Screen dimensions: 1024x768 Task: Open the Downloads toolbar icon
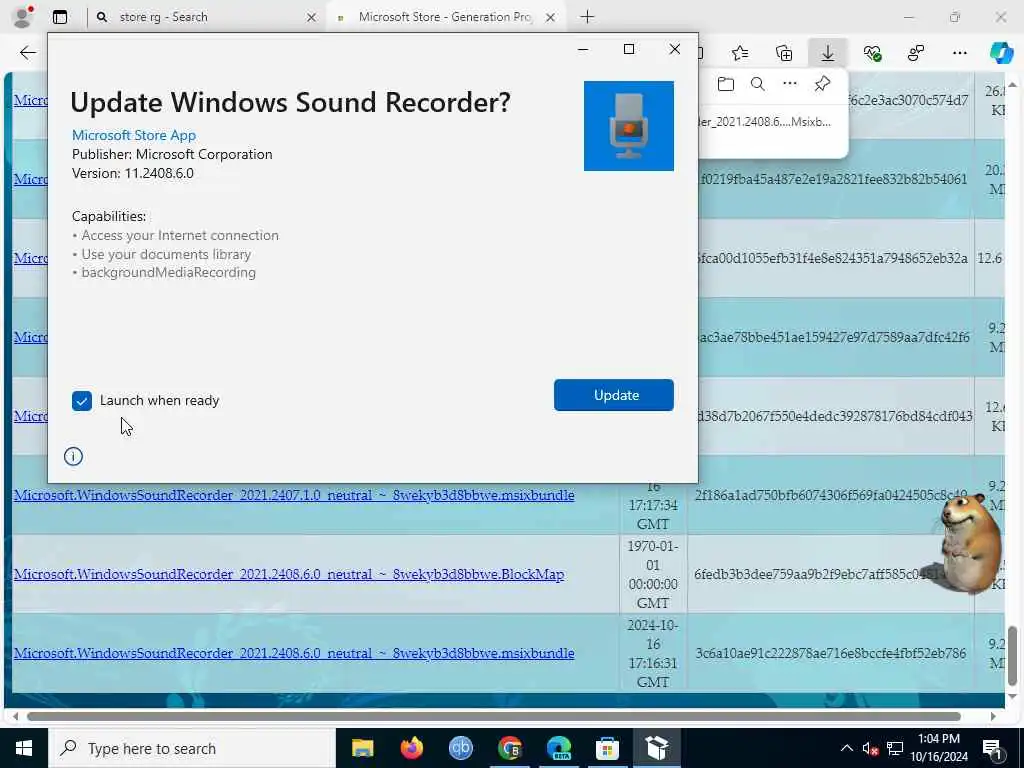(827, 53)
